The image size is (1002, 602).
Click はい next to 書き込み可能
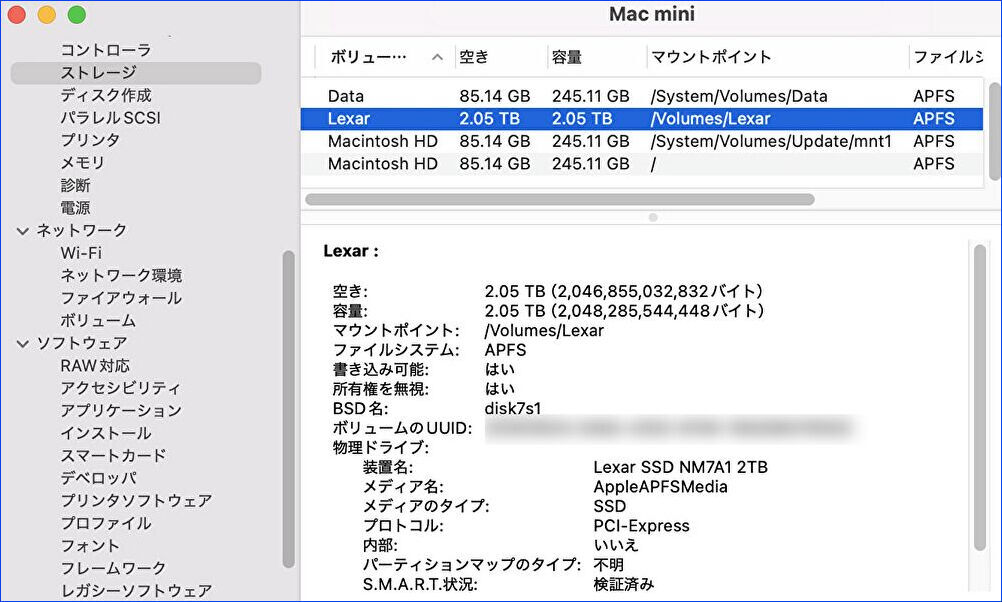[x=500, y=369]
